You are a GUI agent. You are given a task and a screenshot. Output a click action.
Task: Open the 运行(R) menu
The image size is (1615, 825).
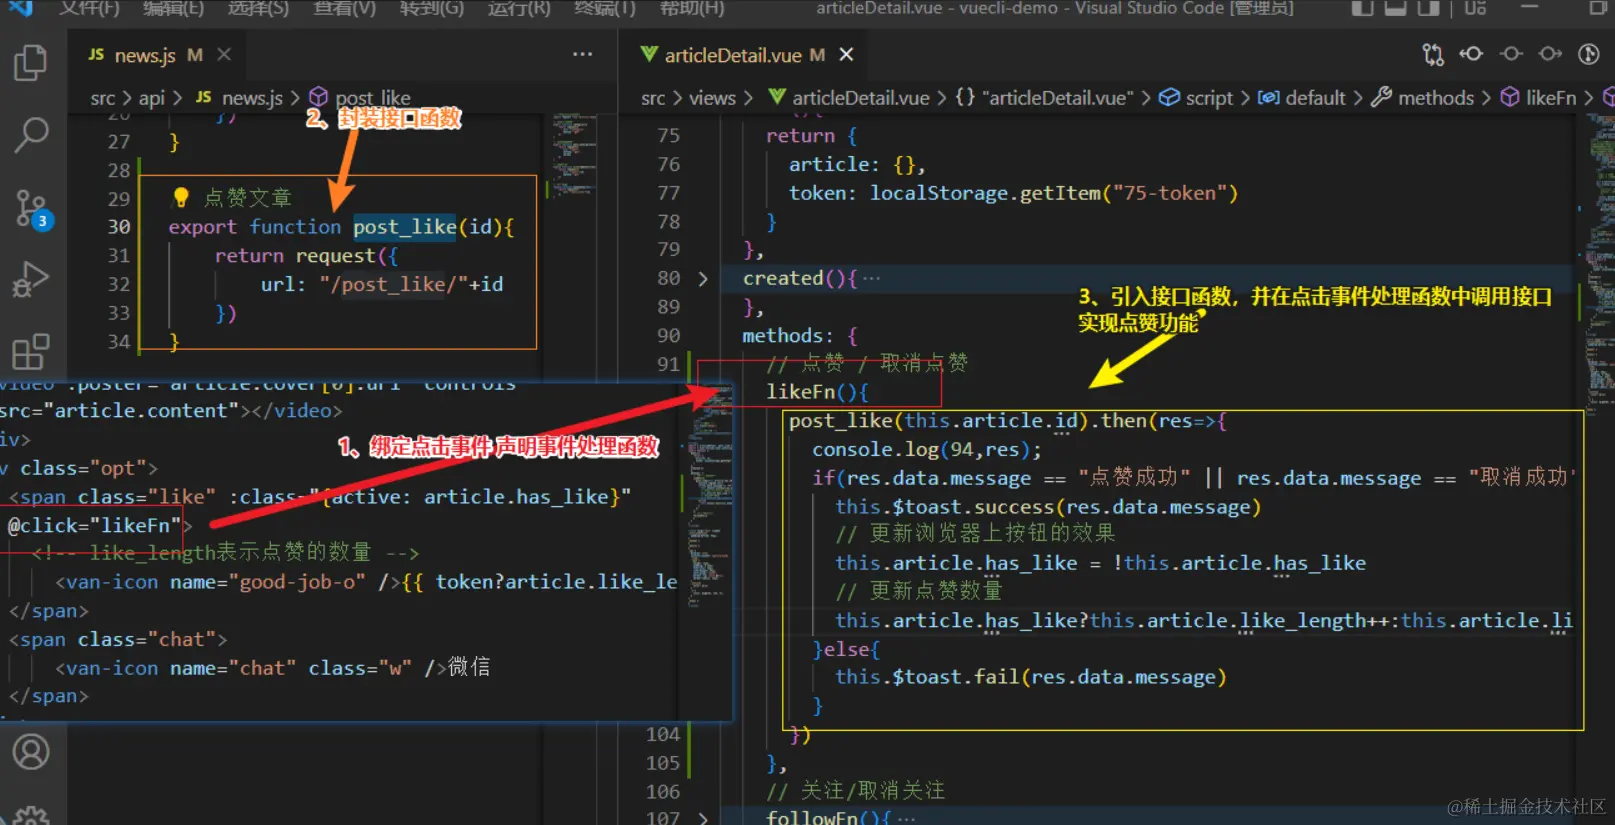519,8
